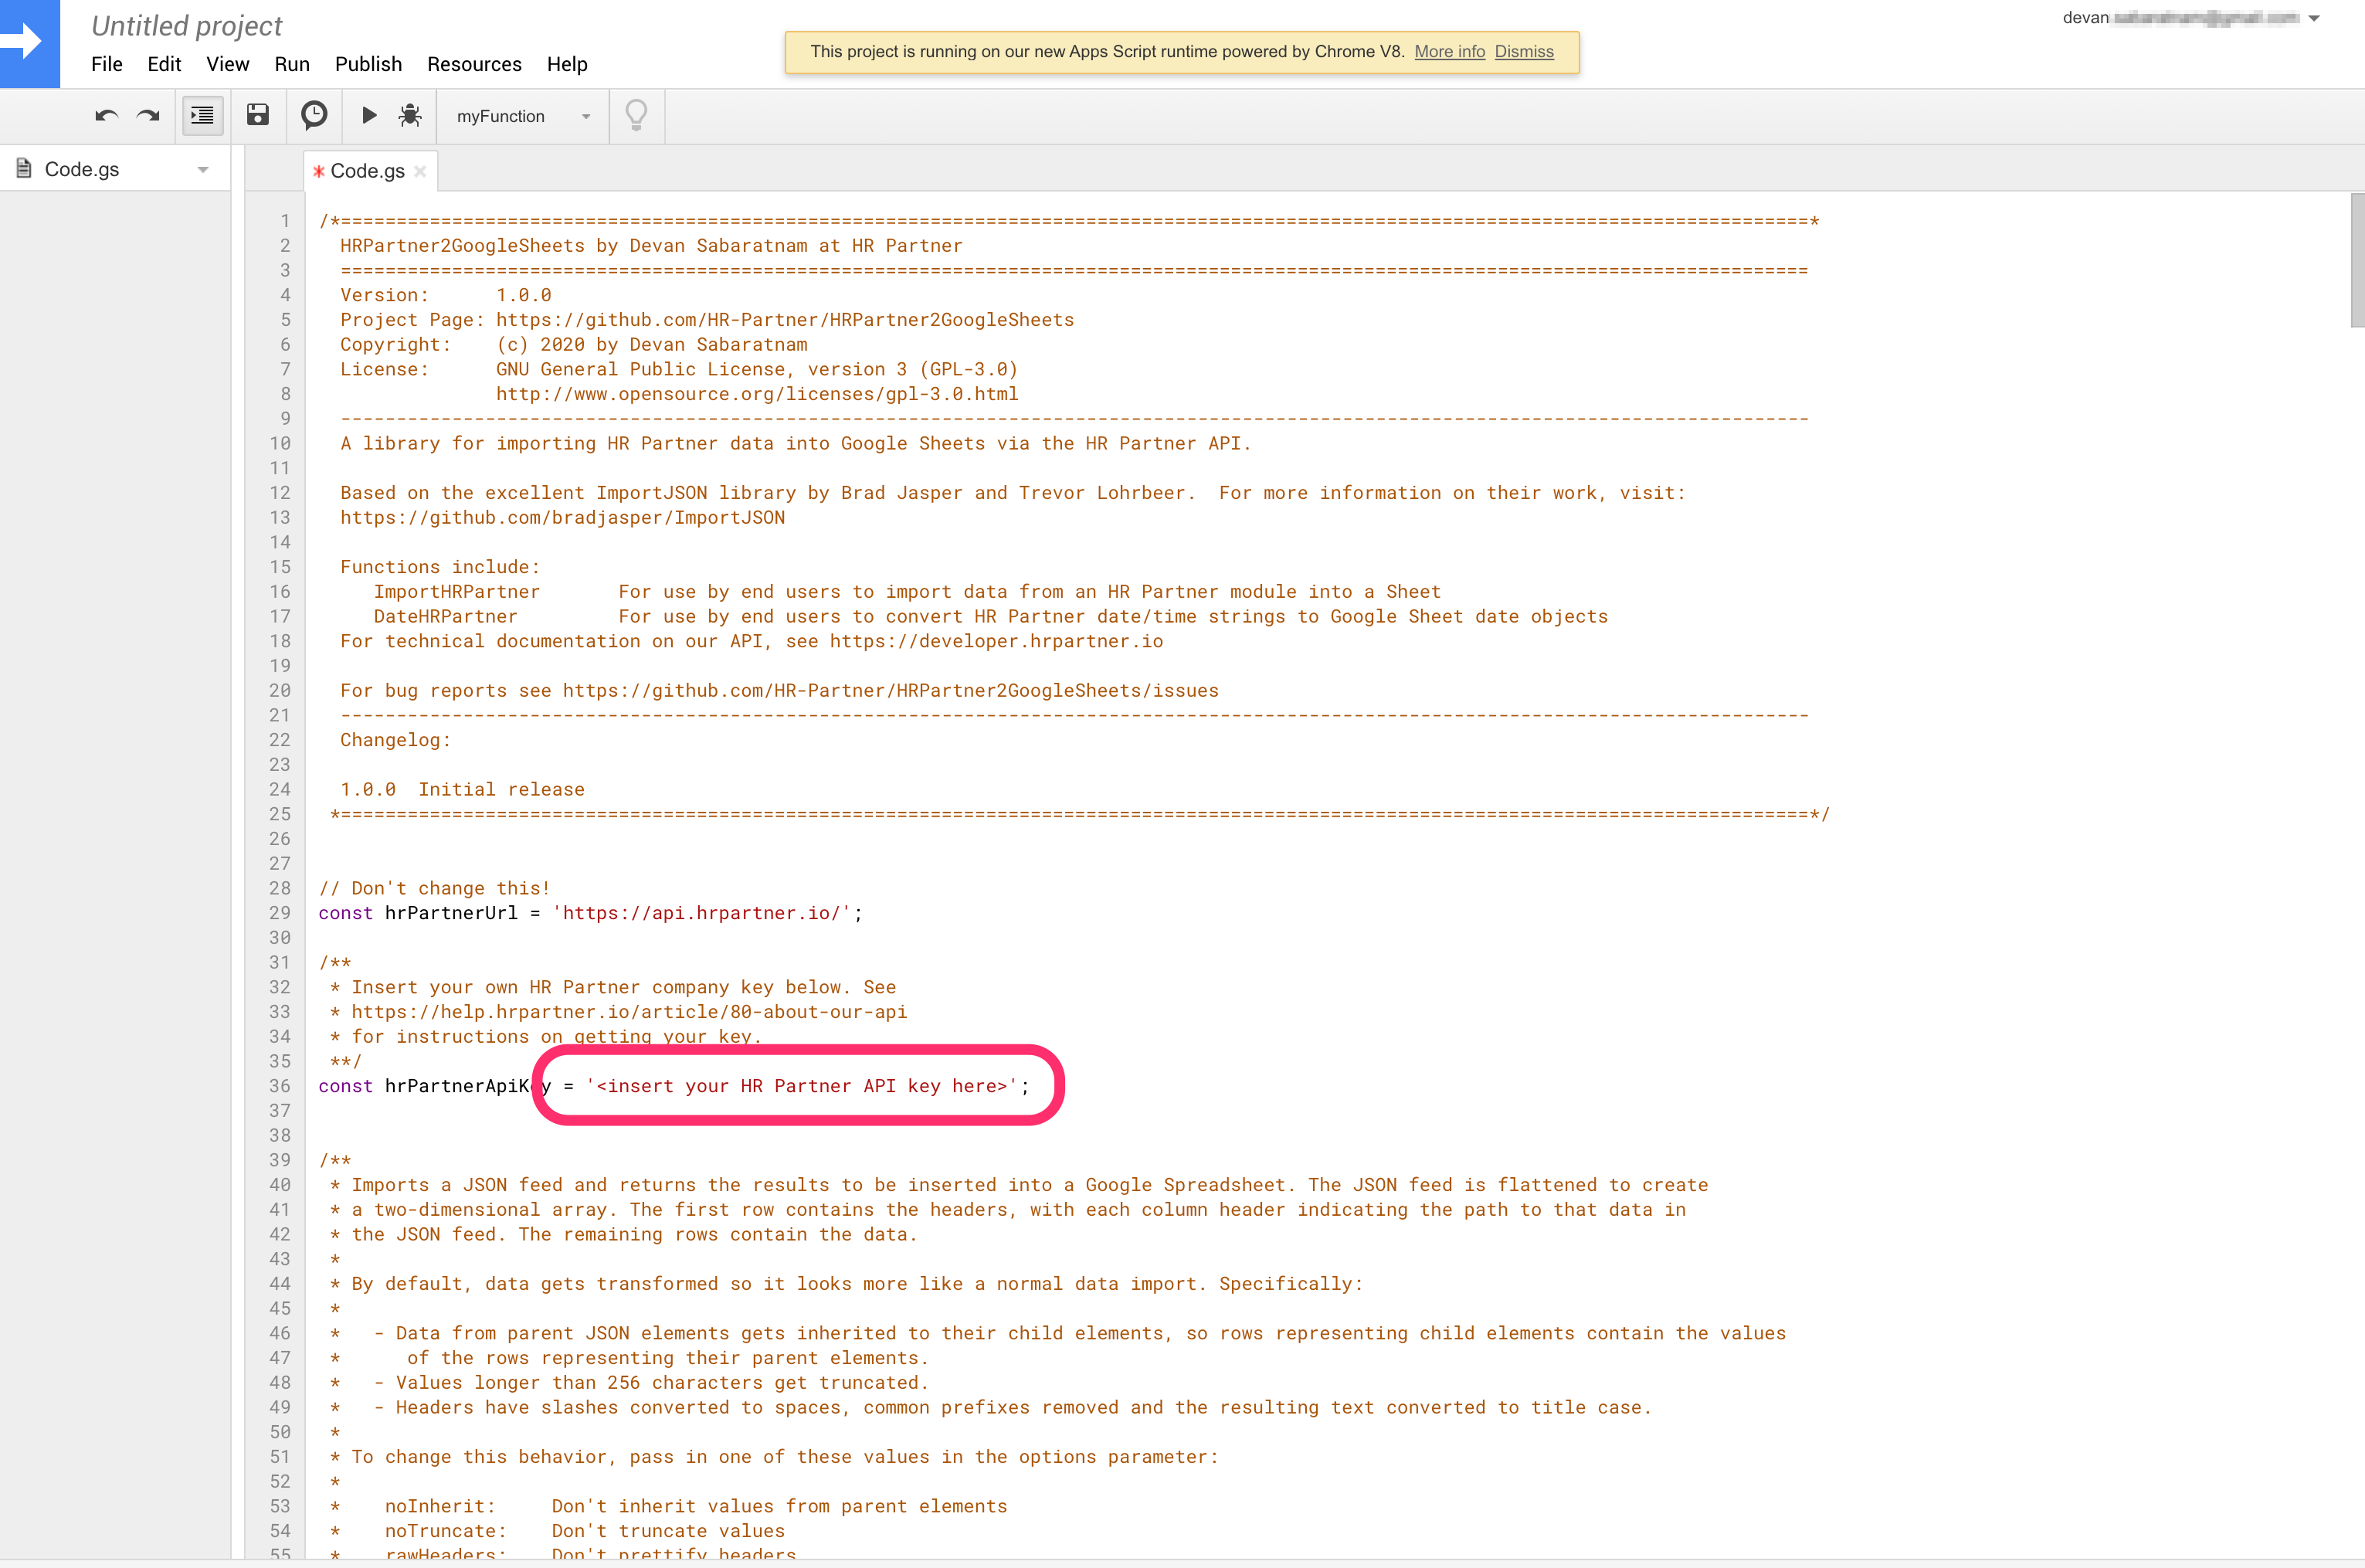
Task: Open the Resources menu
Action: coord(474,64)
